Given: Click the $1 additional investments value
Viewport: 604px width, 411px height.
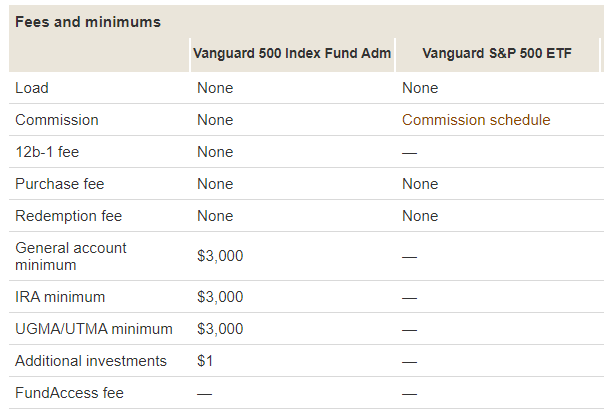Looking at the screenshot, I should coord(205,361).
